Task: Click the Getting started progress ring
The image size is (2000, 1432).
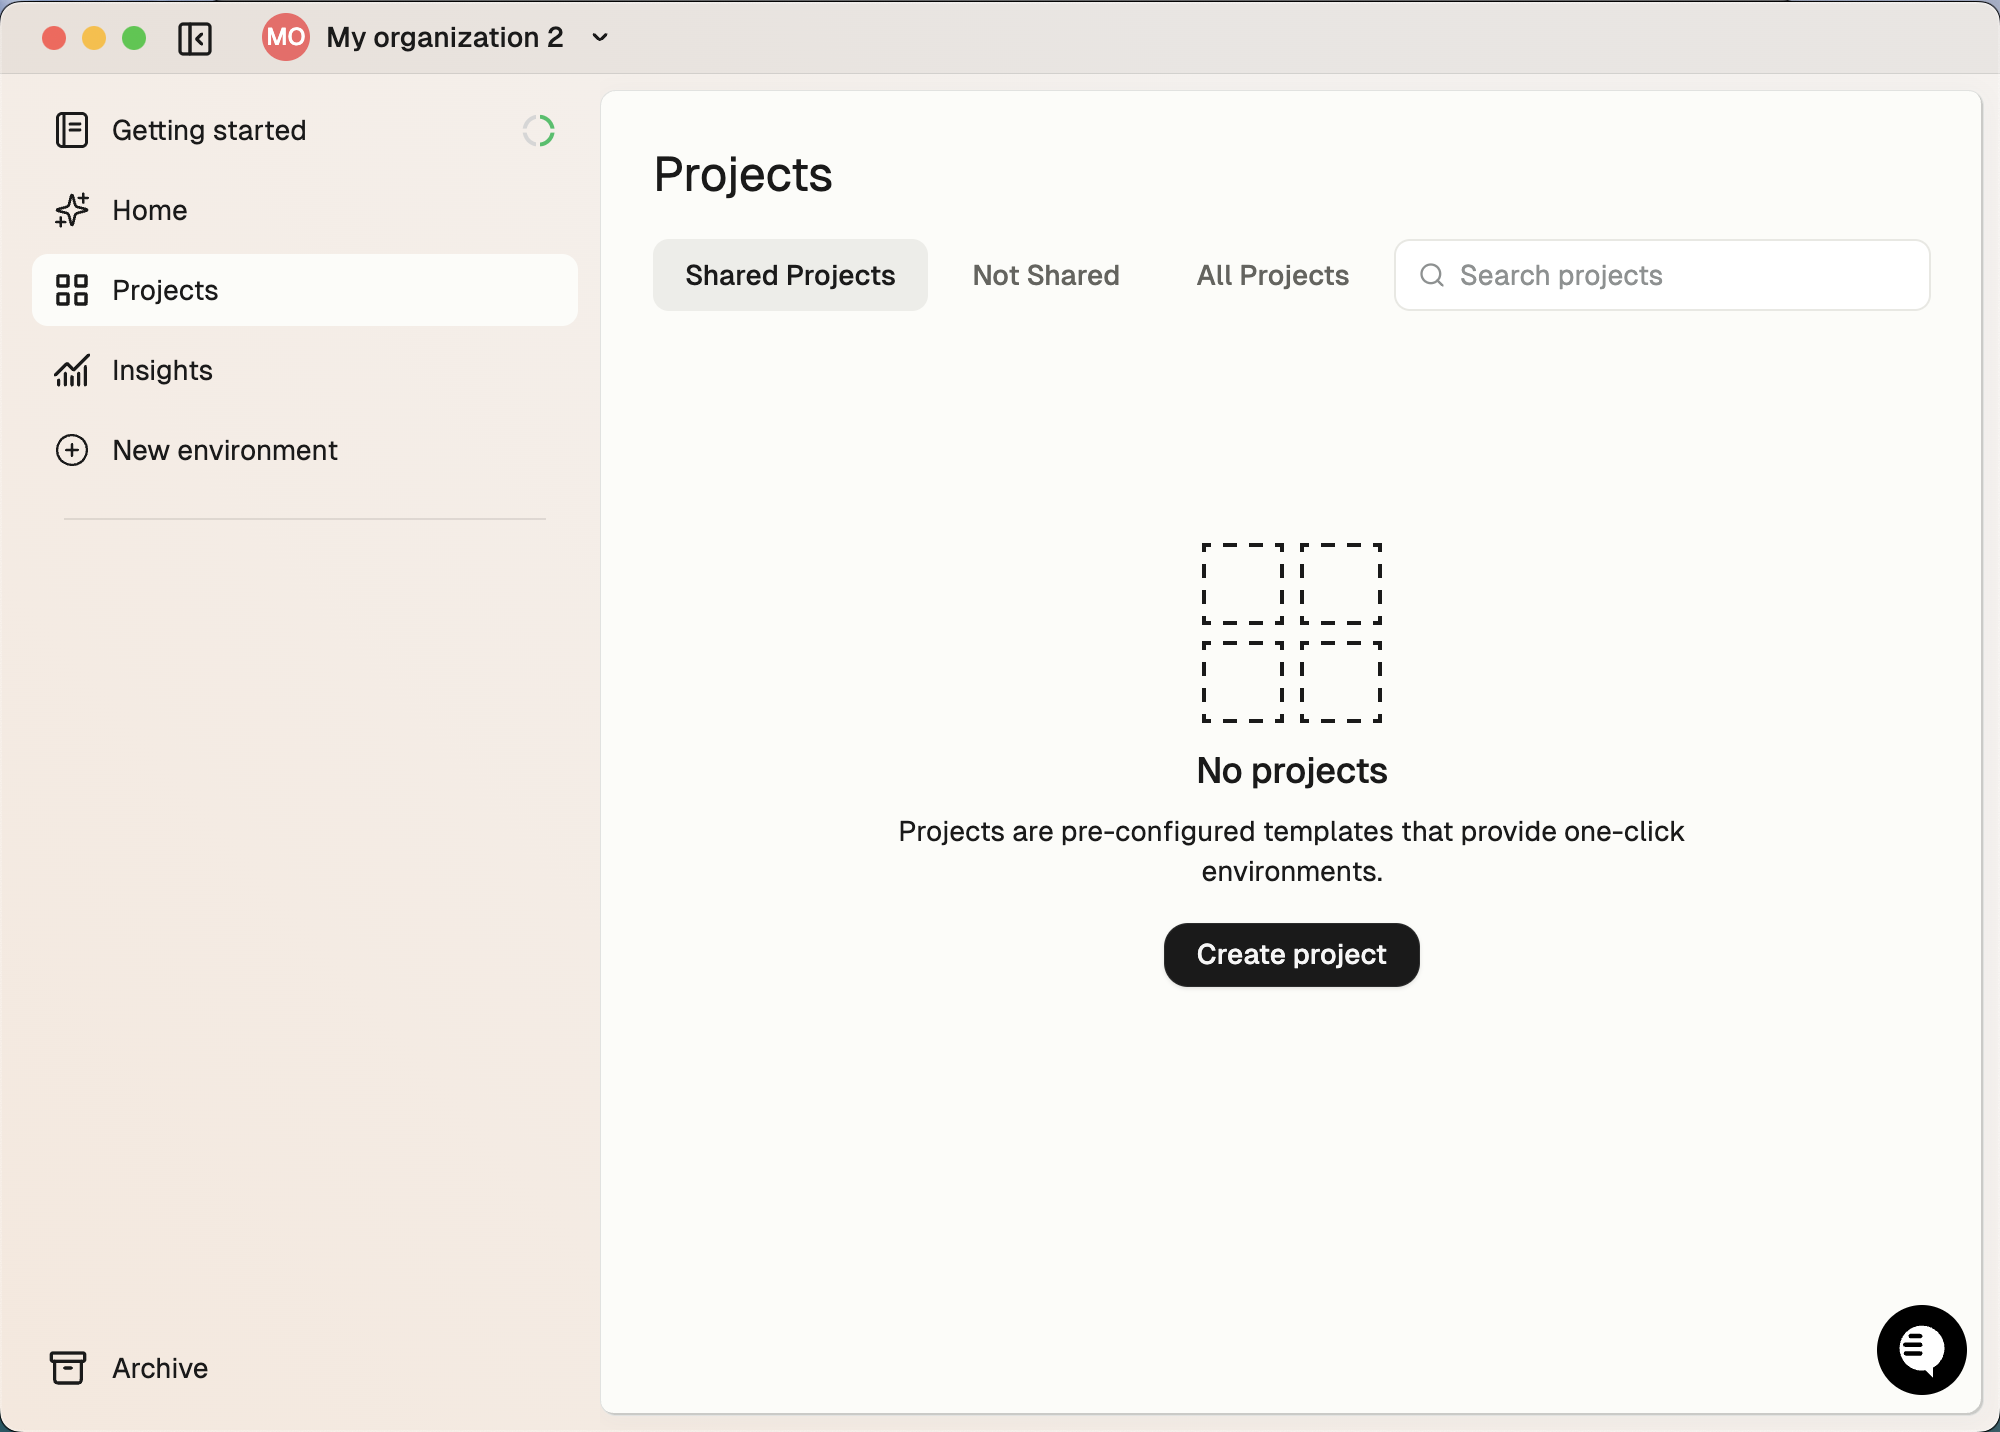Action: [x=539, y=130]
